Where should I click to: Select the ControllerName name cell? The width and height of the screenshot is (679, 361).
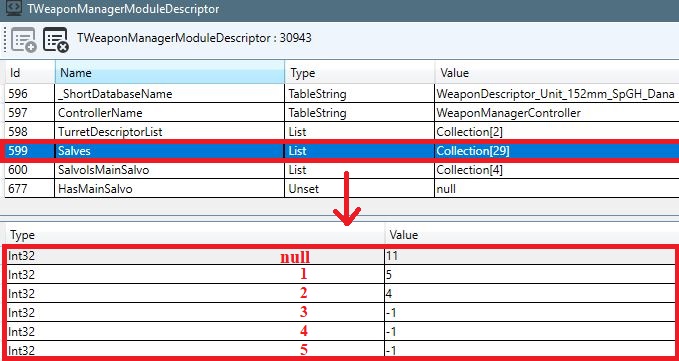pyautogui.click(x=170, y=113)
